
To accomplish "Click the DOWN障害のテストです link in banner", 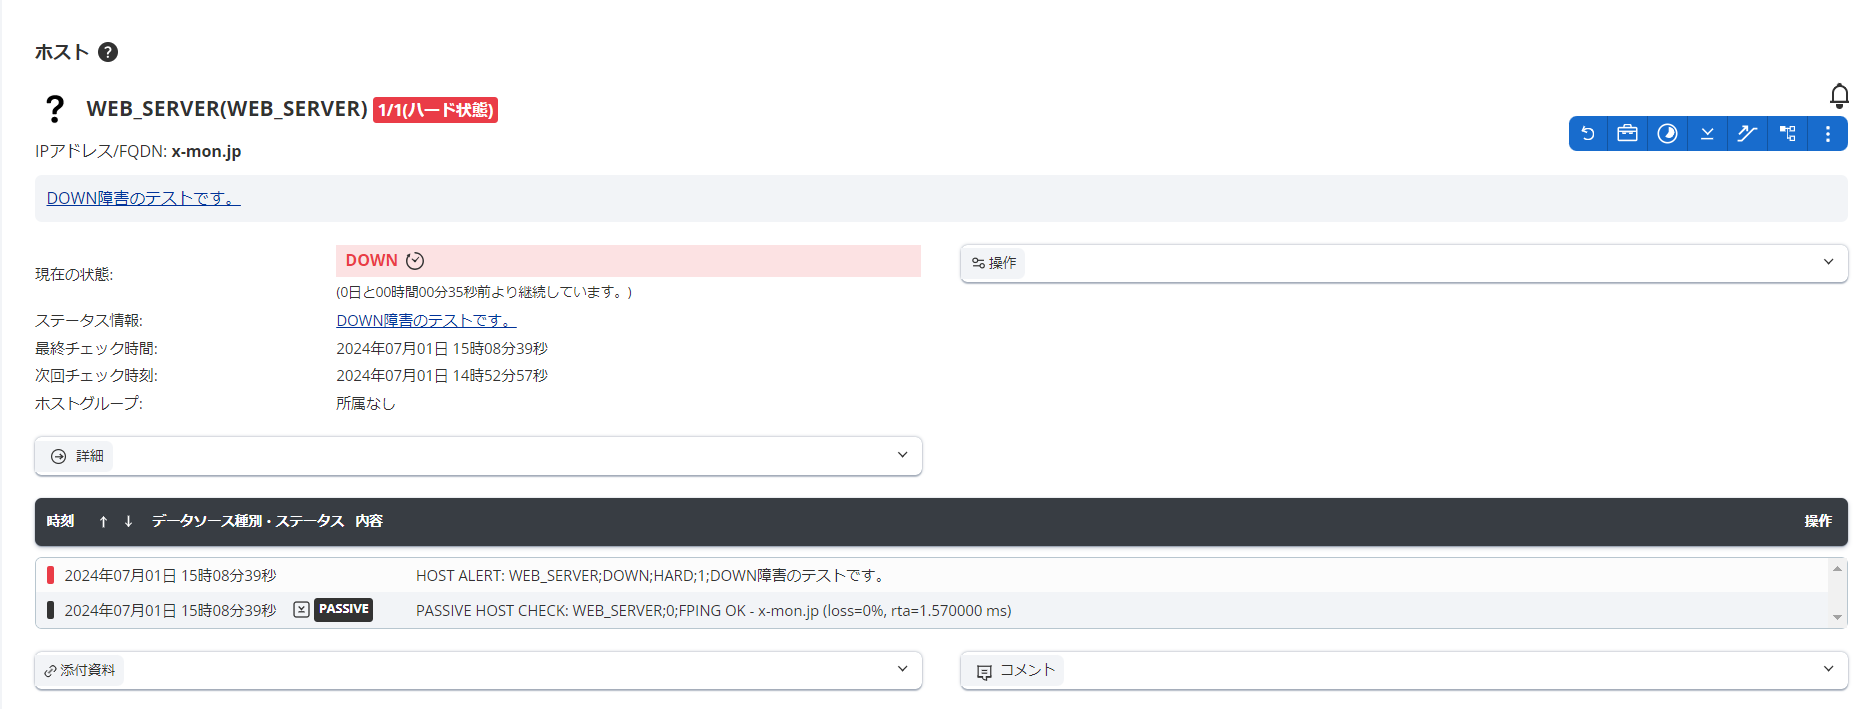I will (143, 198).
